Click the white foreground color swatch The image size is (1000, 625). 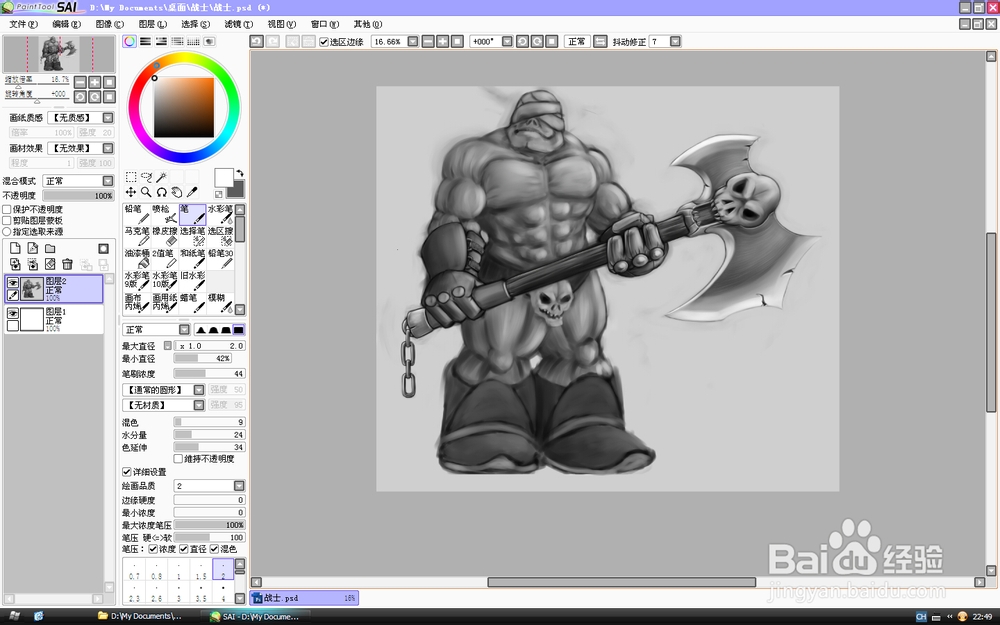click(x=223, y=177)
